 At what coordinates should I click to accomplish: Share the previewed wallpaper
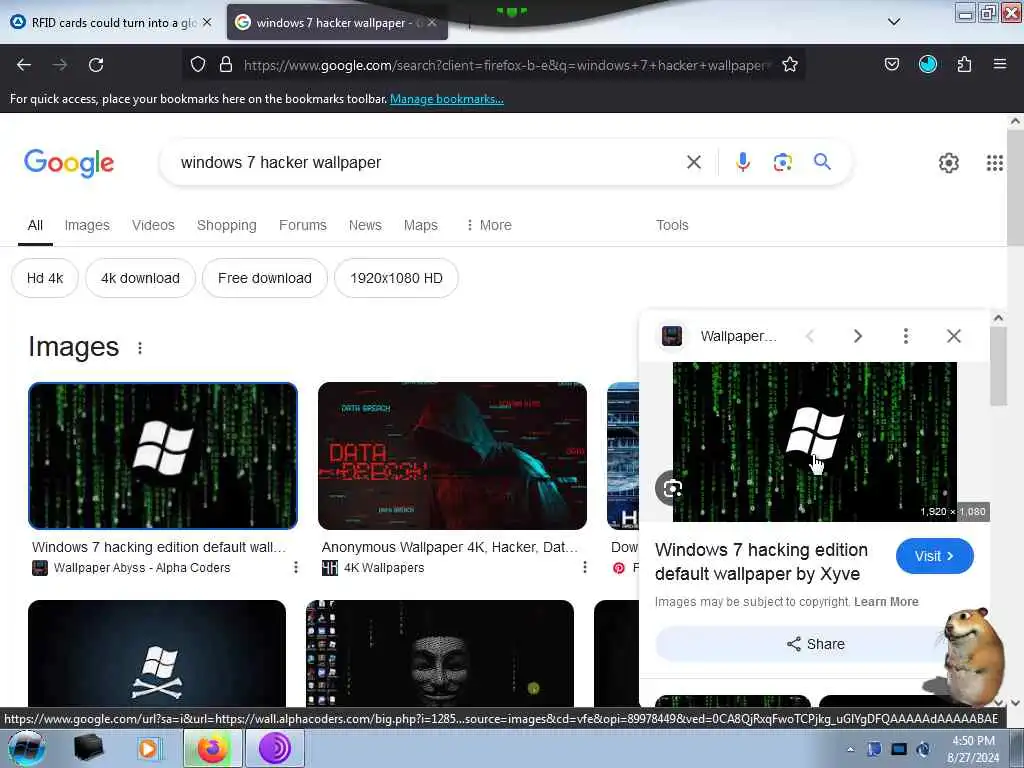click(x=815, y=644)
